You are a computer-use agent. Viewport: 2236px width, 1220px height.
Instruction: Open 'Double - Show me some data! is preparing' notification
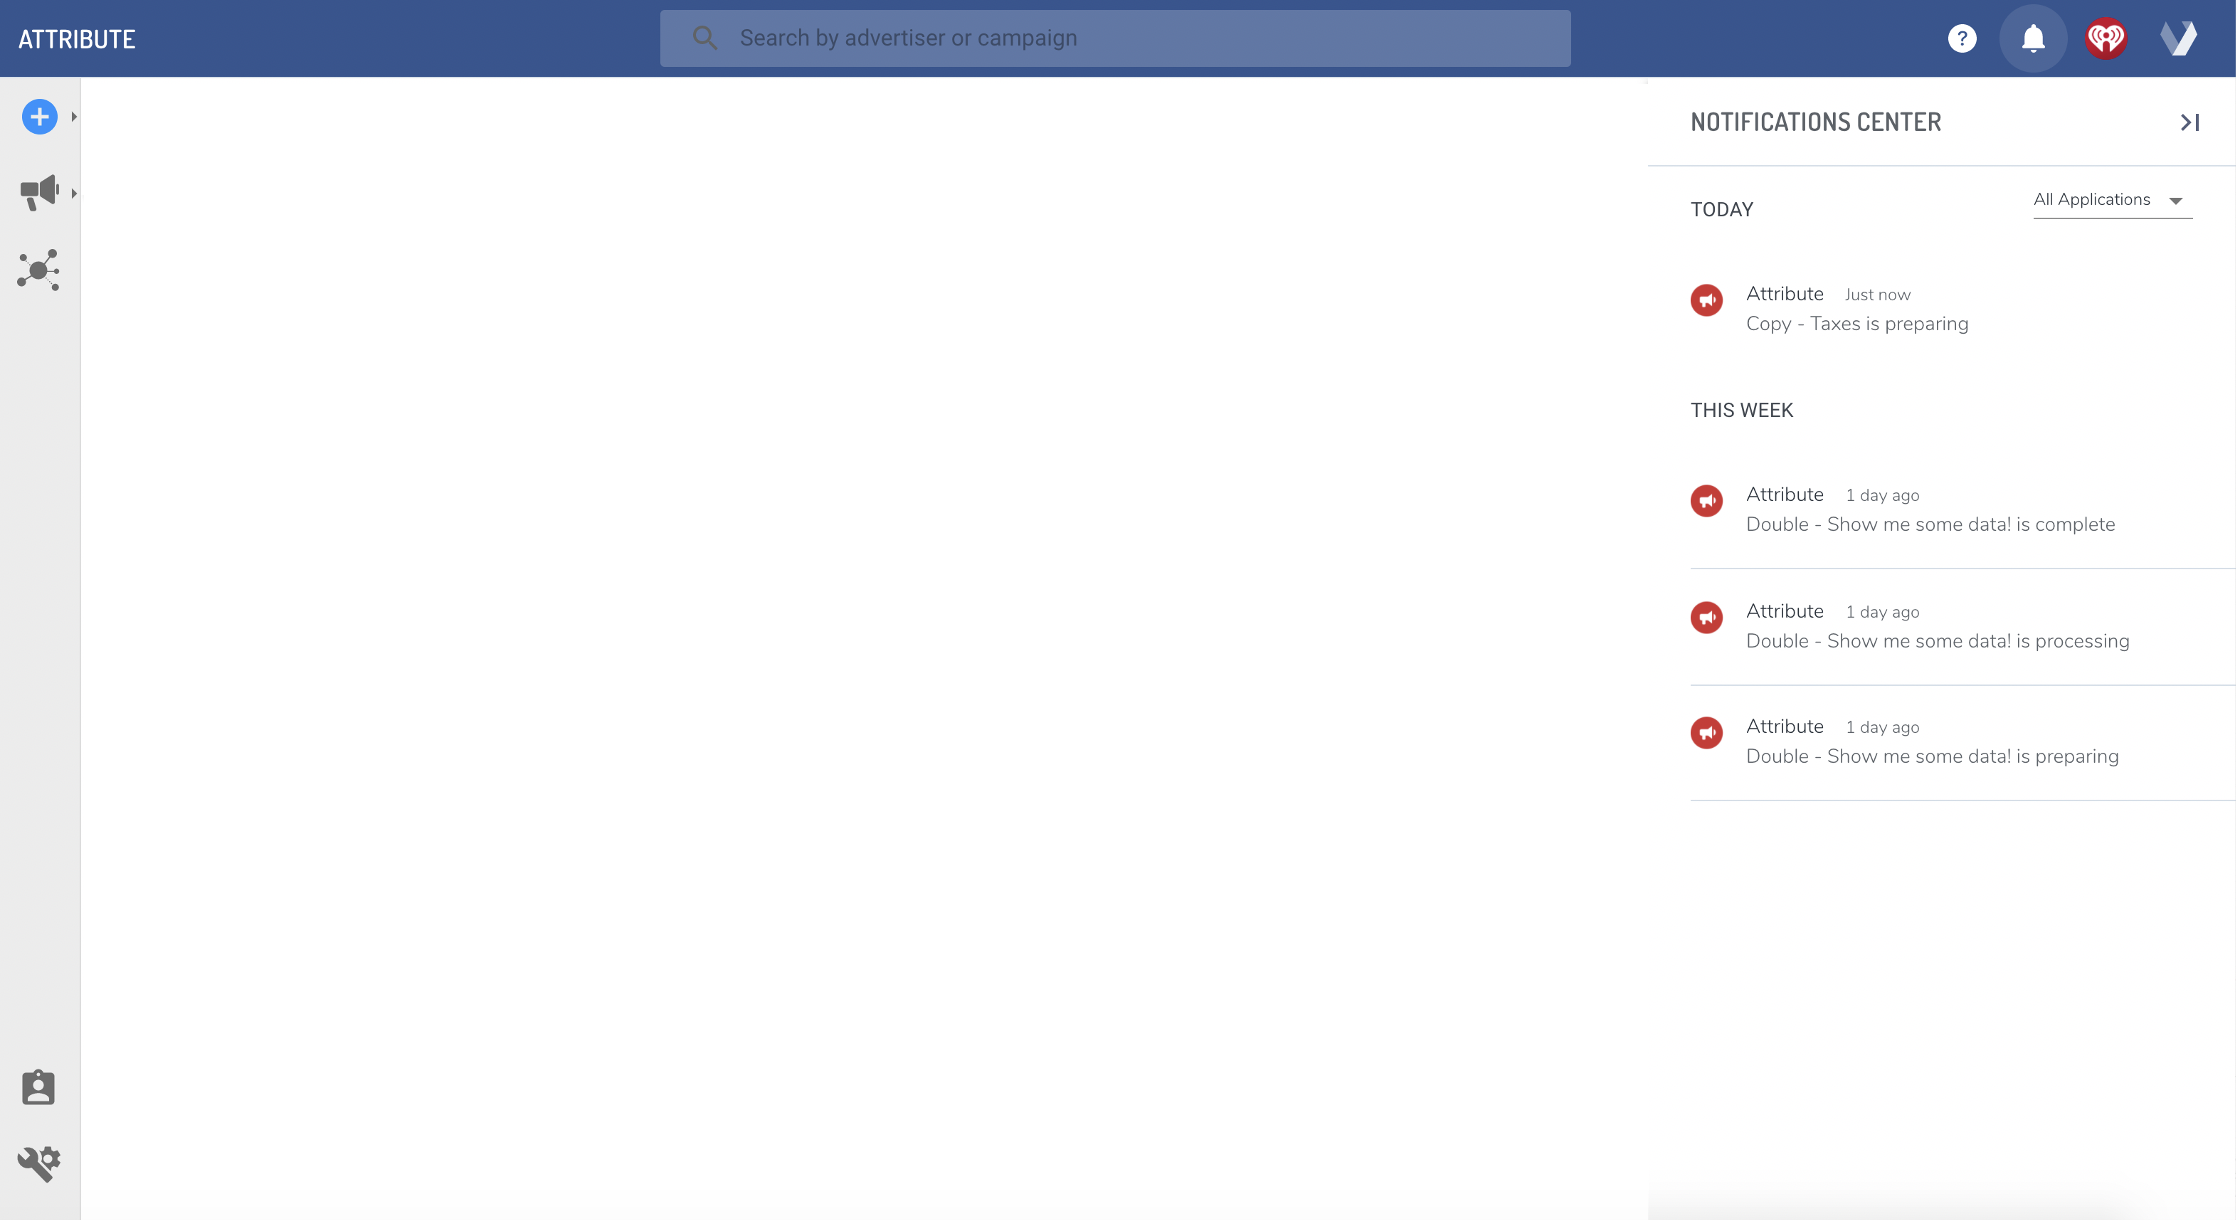point(1932,756)
